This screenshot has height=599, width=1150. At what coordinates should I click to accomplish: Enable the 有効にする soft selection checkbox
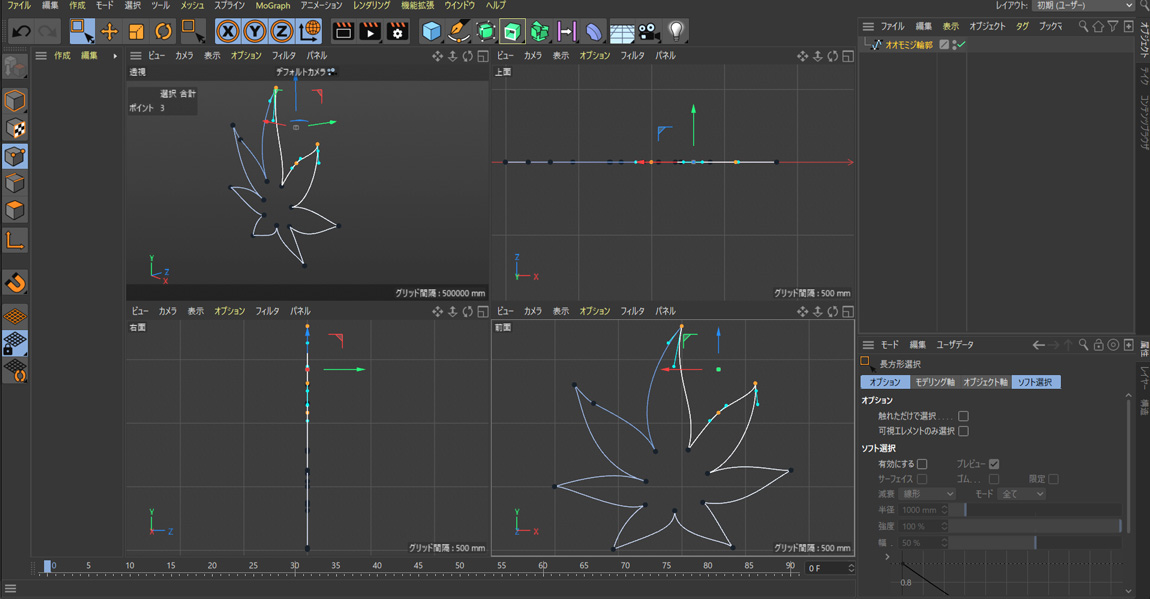click(x=922, y=464)
